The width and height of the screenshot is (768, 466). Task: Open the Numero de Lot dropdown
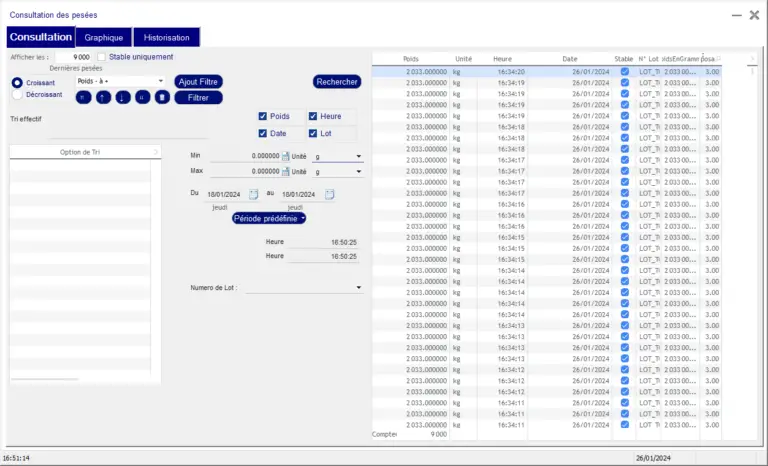(x=304, y=288)
